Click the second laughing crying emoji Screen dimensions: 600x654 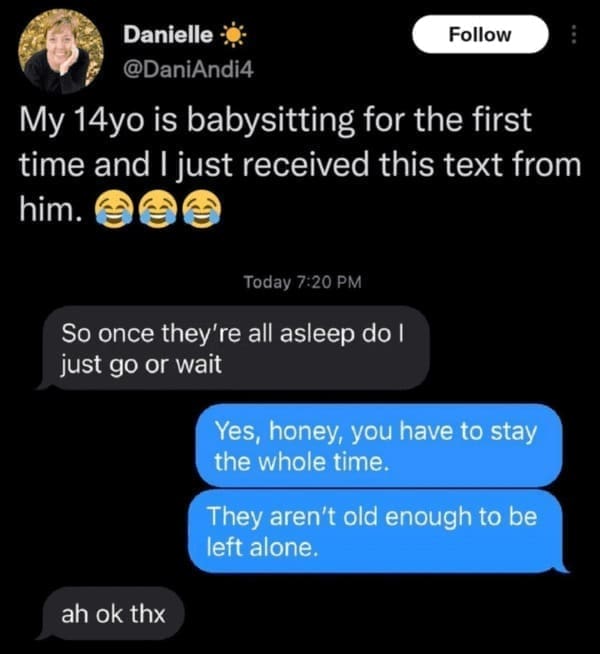point(158,208)
